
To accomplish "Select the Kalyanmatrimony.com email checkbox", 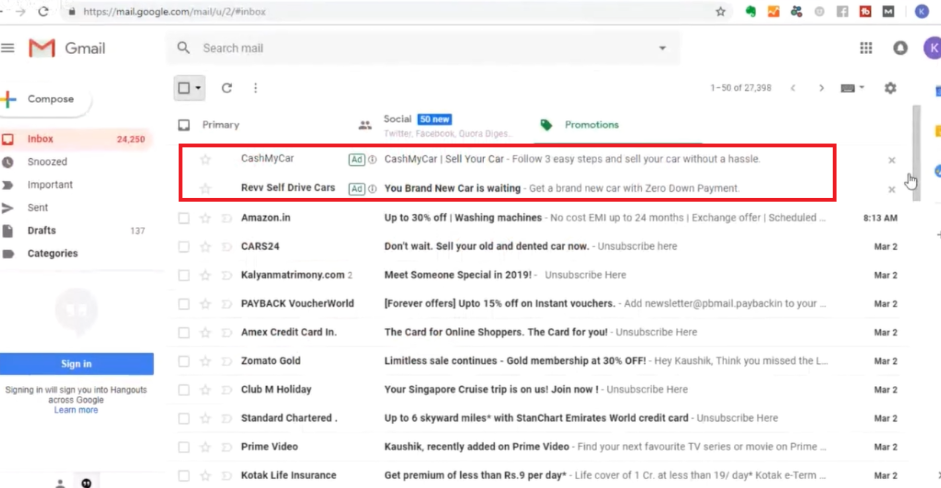I will coord(184,276).
